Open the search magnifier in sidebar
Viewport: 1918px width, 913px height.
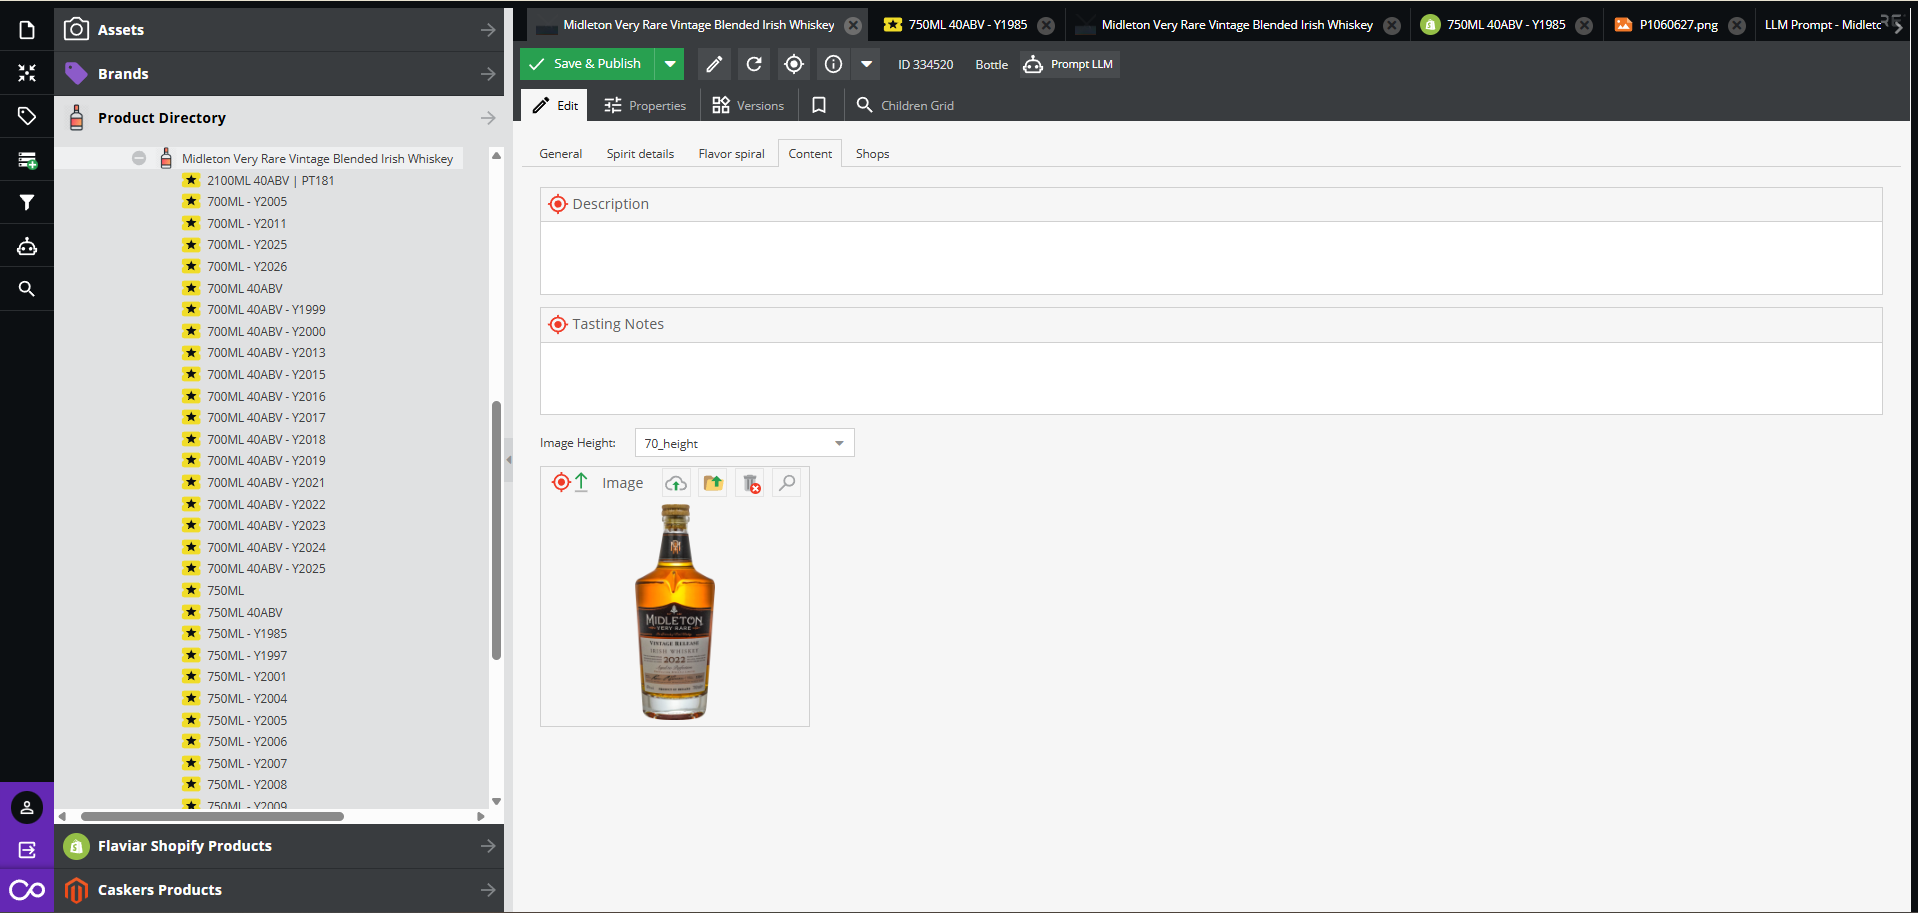[x=27, y=289]
